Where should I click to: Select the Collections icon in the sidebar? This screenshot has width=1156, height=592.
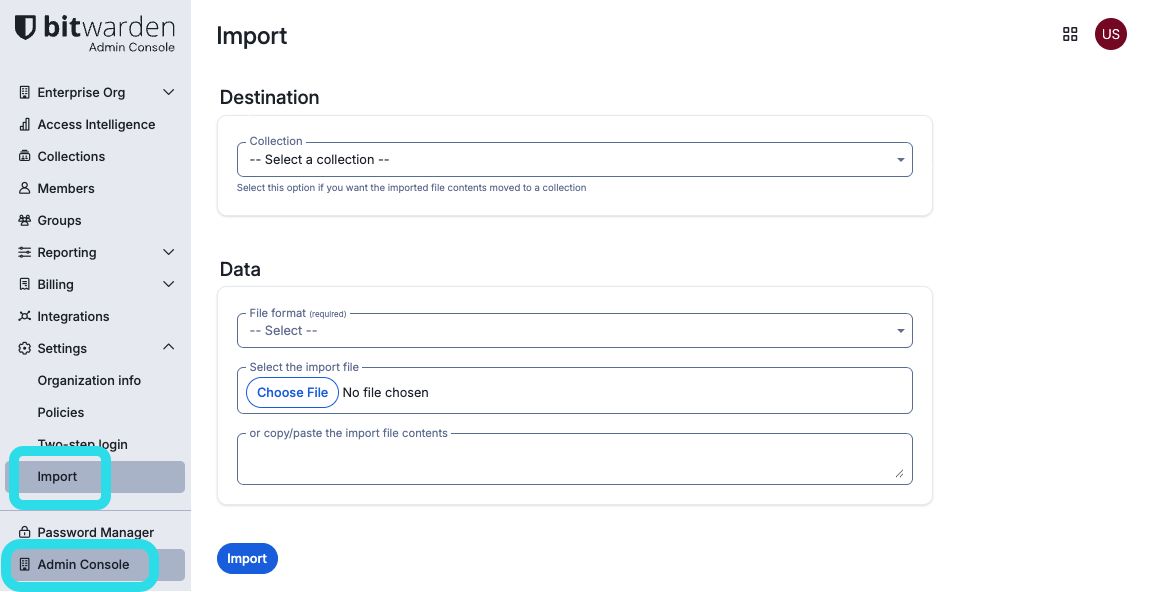click(x=22, y=156)
